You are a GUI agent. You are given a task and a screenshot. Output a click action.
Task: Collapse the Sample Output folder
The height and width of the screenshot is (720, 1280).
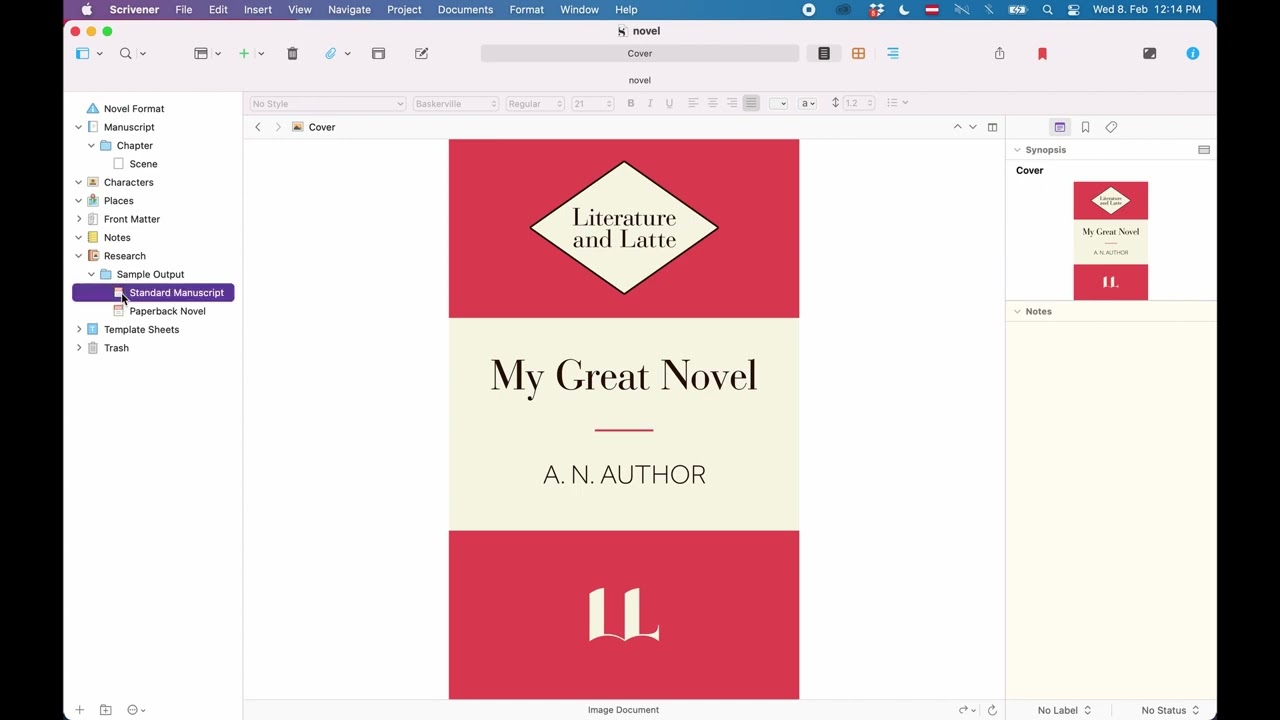tap(91, 274)
